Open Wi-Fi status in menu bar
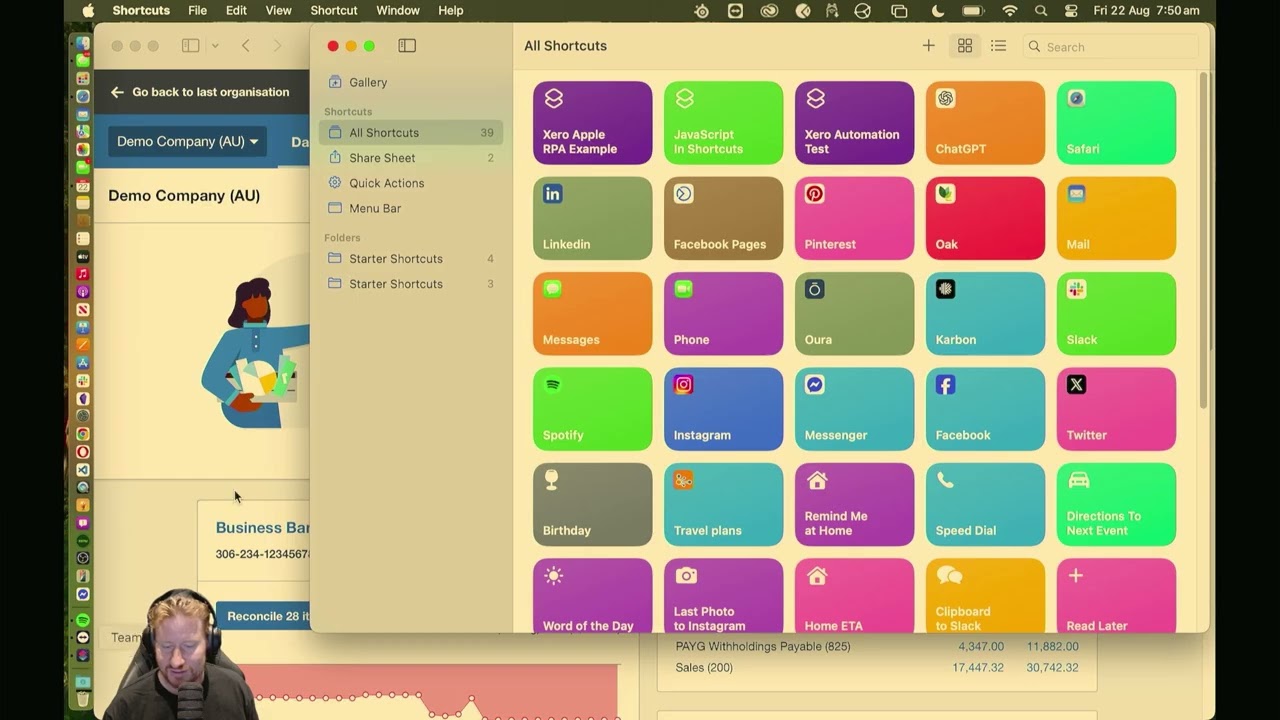The image size is (1280, 720). [x=1010, y=11]
